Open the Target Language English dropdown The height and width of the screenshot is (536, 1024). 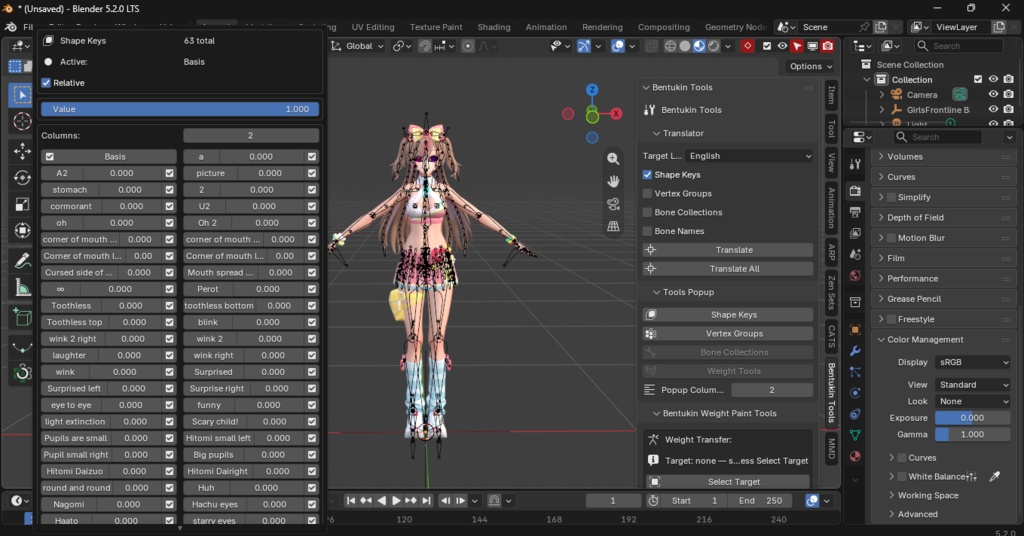(750, 156)
